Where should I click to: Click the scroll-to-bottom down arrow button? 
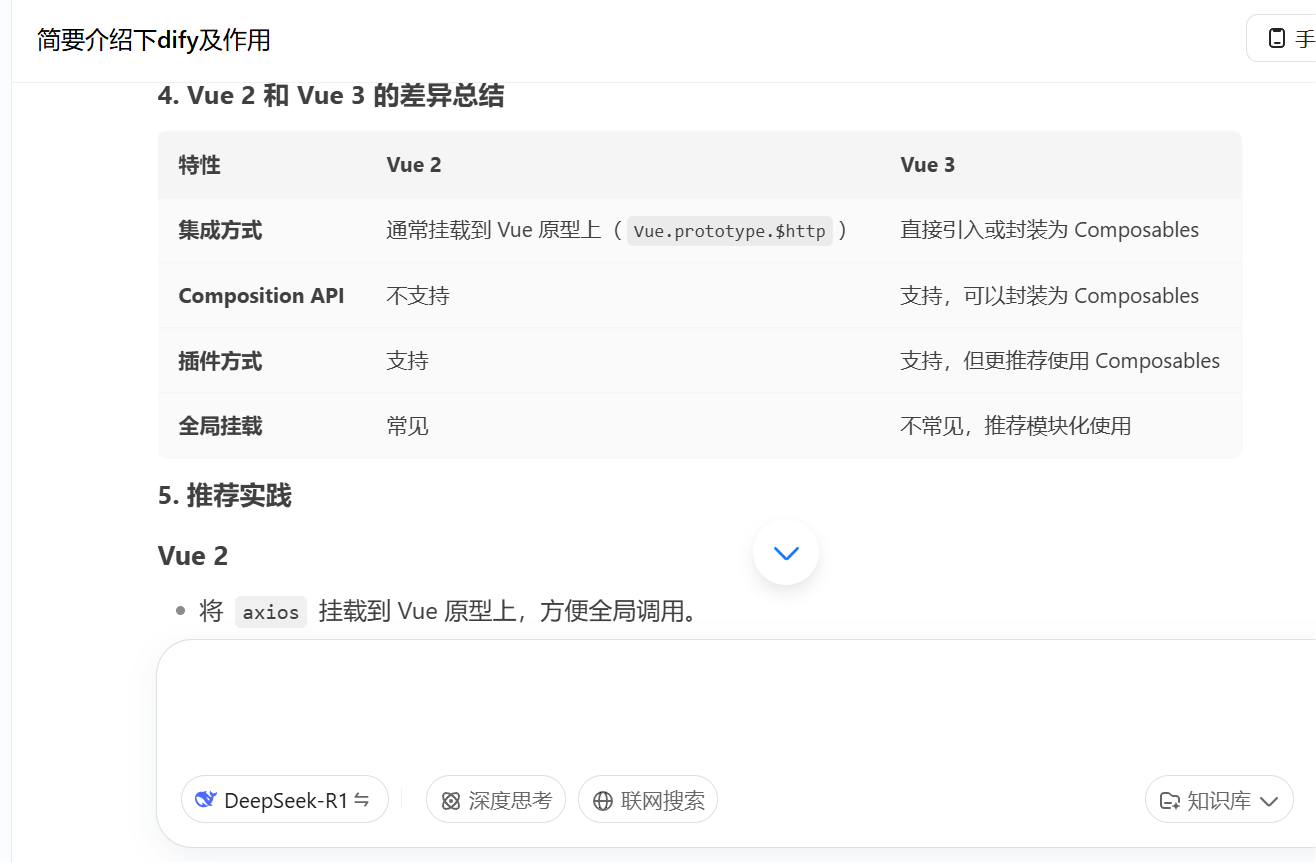(786, 553)
